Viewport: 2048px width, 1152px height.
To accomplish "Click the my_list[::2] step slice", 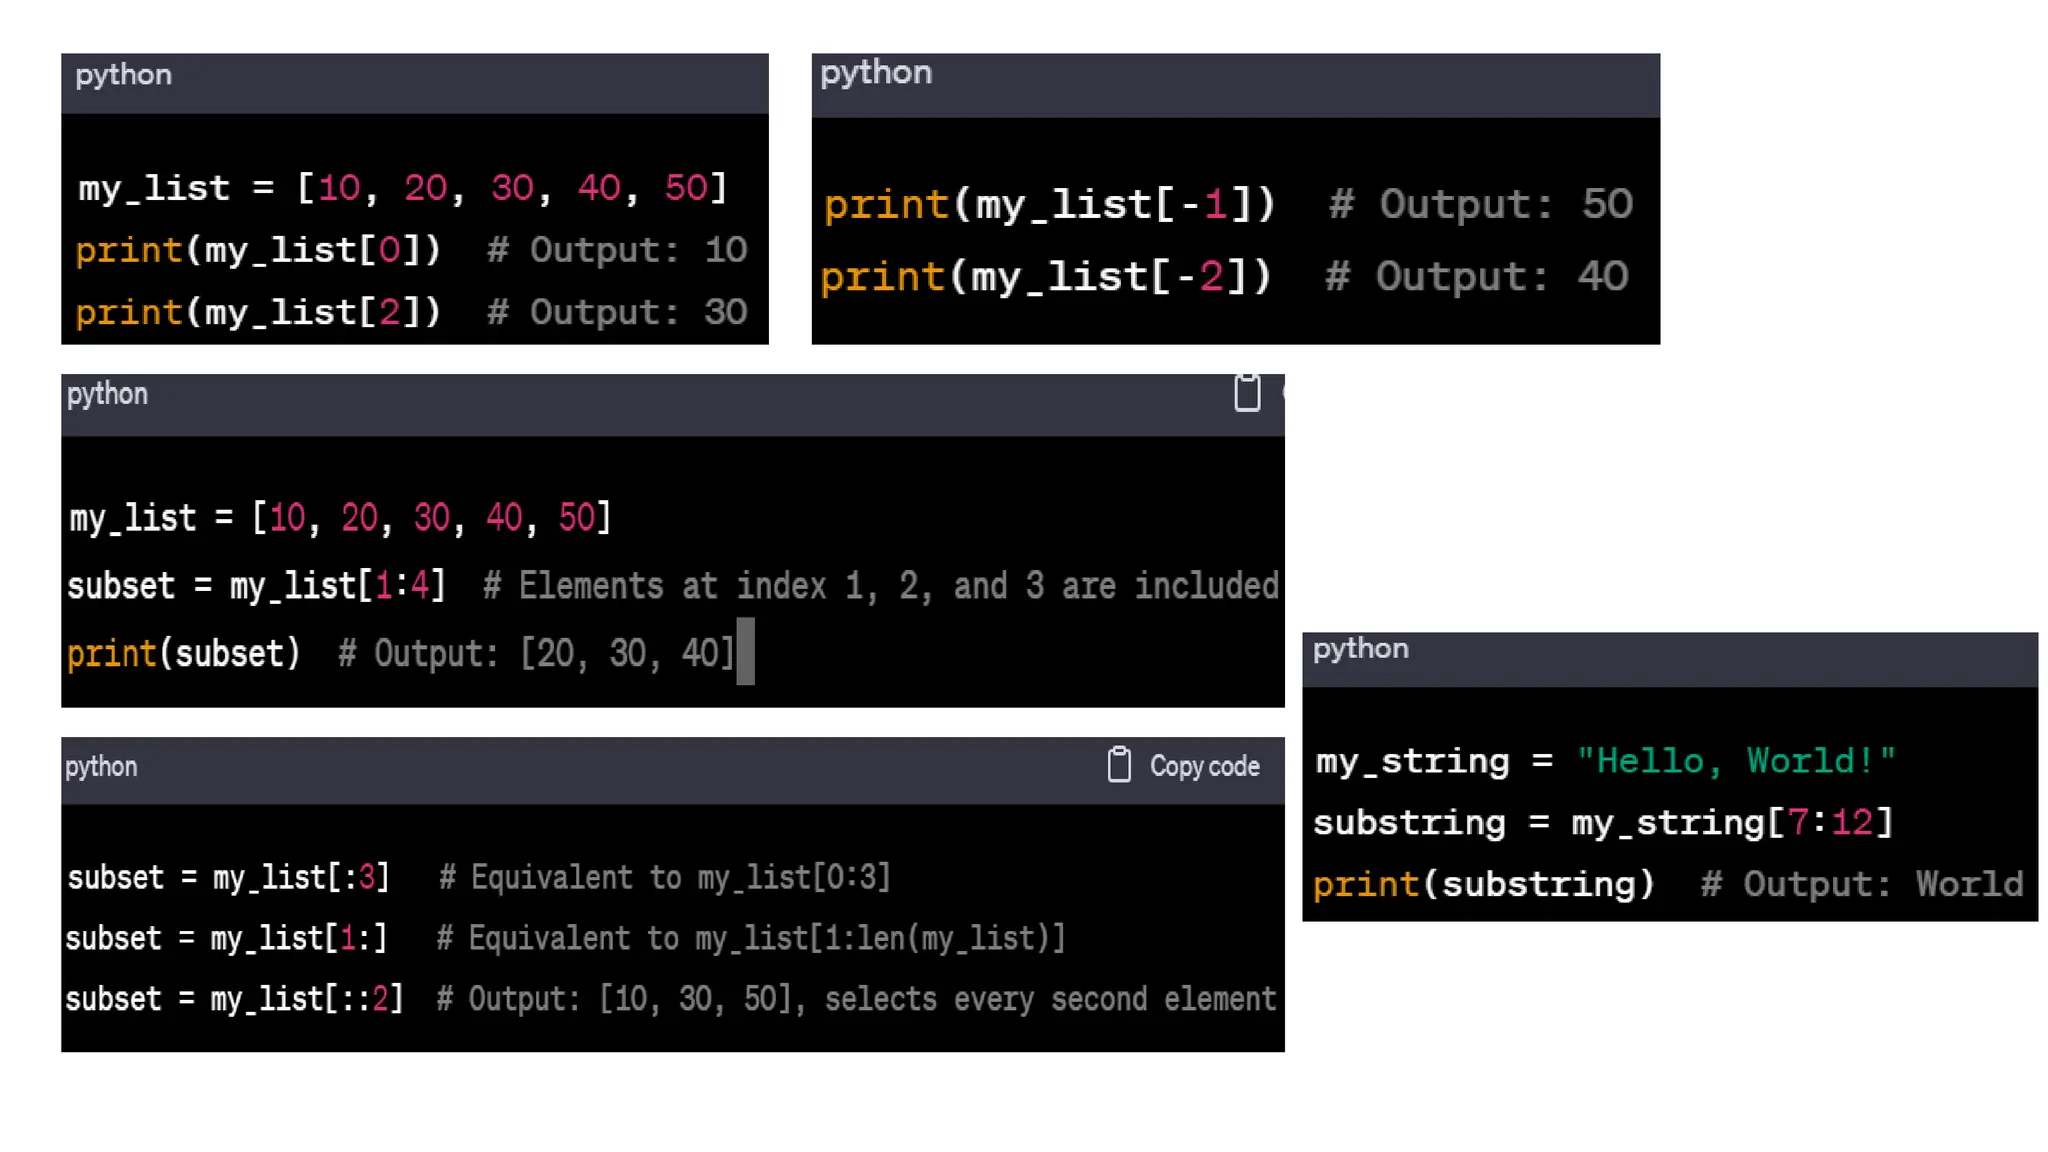I will pos(306,999).
